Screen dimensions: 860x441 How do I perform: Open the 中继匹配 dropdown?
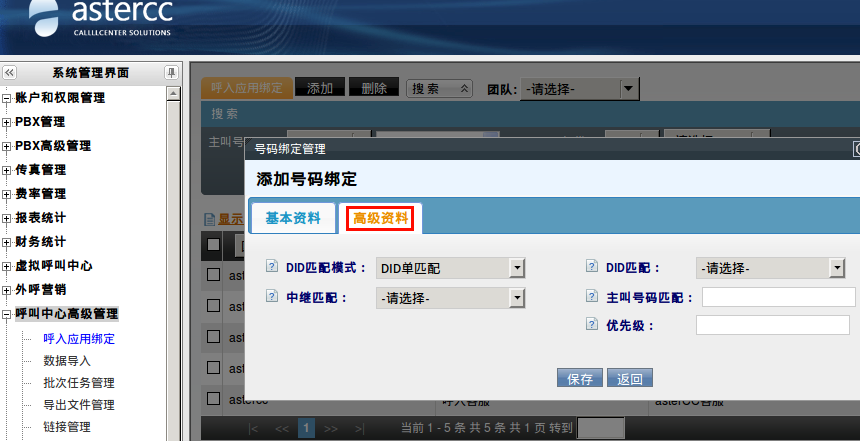tap(451, 297)
